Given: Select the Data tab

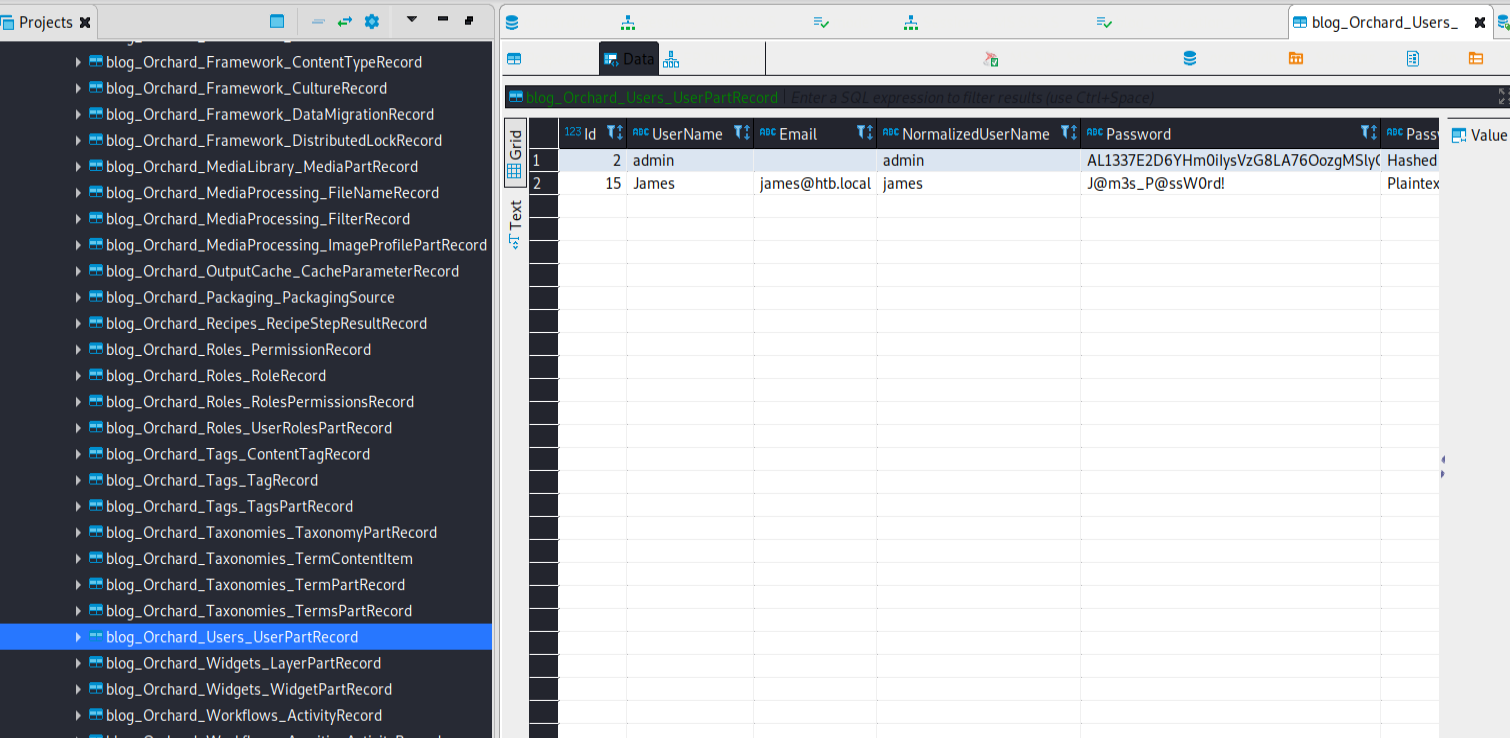Looking at the screenshot, I should click(628, 59).
